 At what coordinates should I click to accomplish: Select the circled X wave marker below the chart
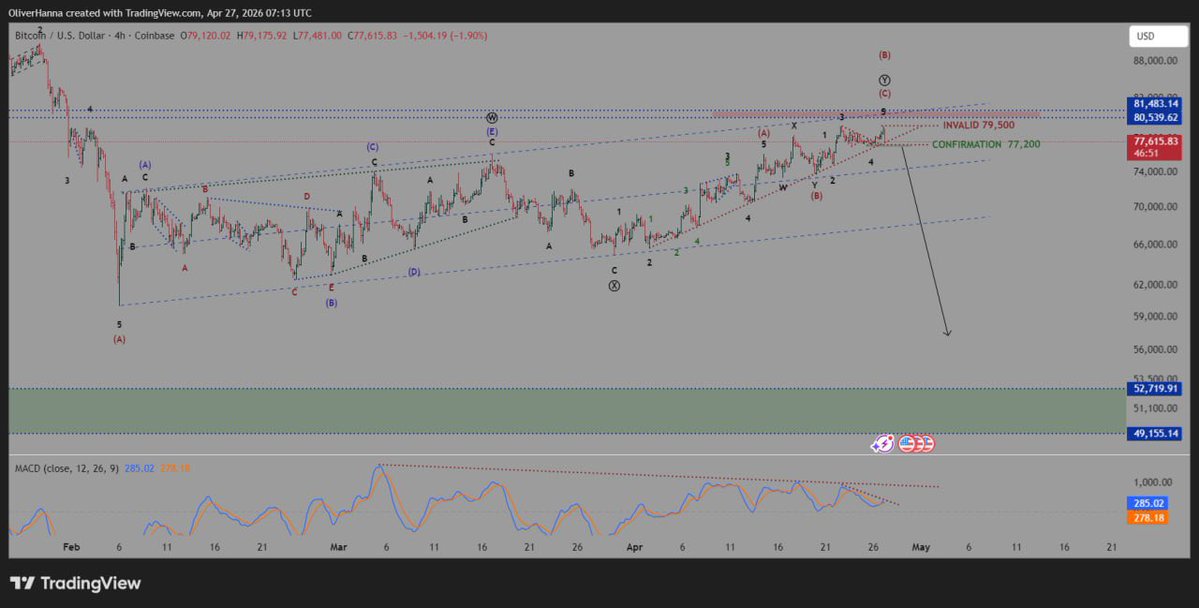[x=614, y=285]
